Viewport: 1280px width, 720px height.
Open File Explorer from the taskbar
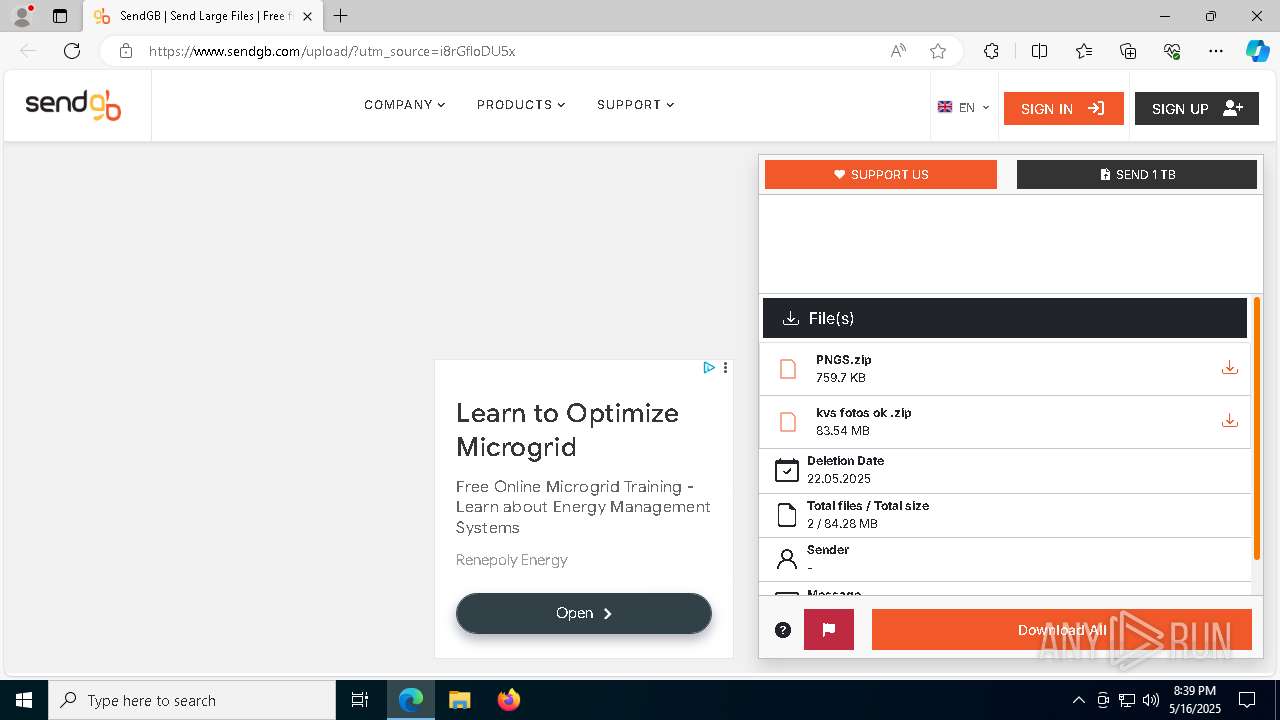459,700
